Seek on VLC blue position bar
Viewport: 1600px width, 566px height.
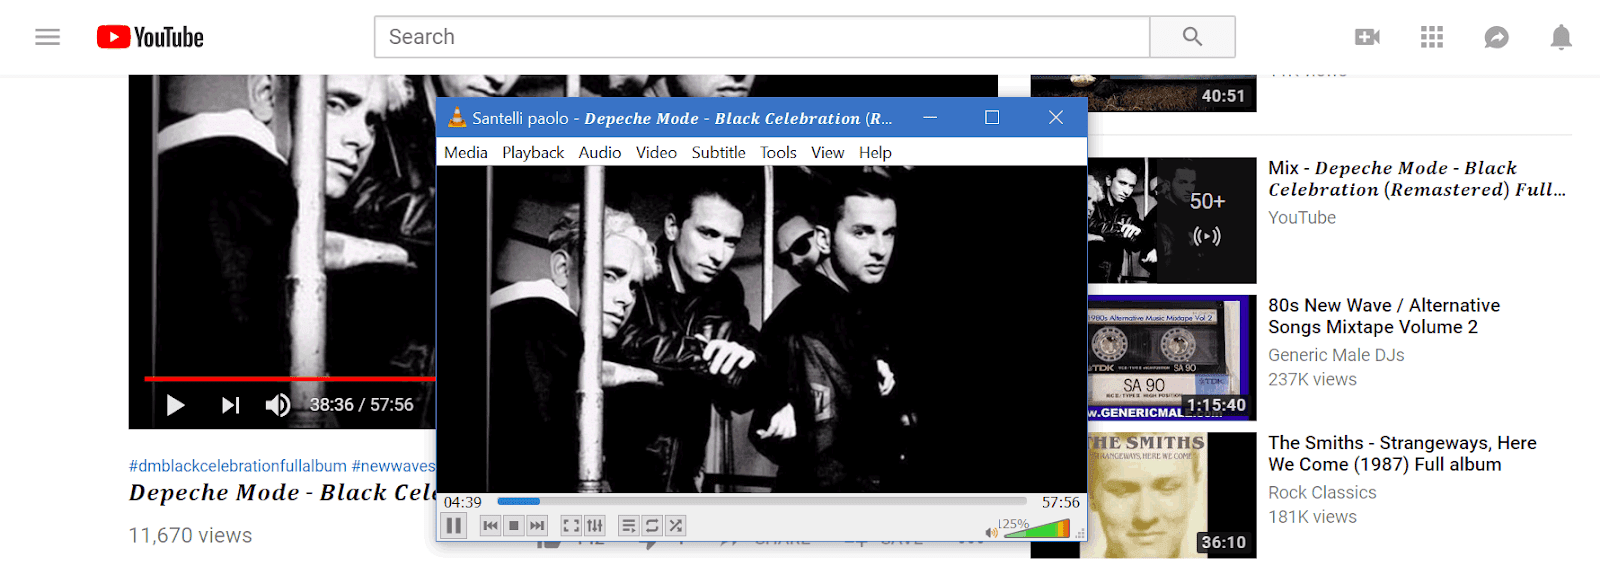tap(762, 501)
